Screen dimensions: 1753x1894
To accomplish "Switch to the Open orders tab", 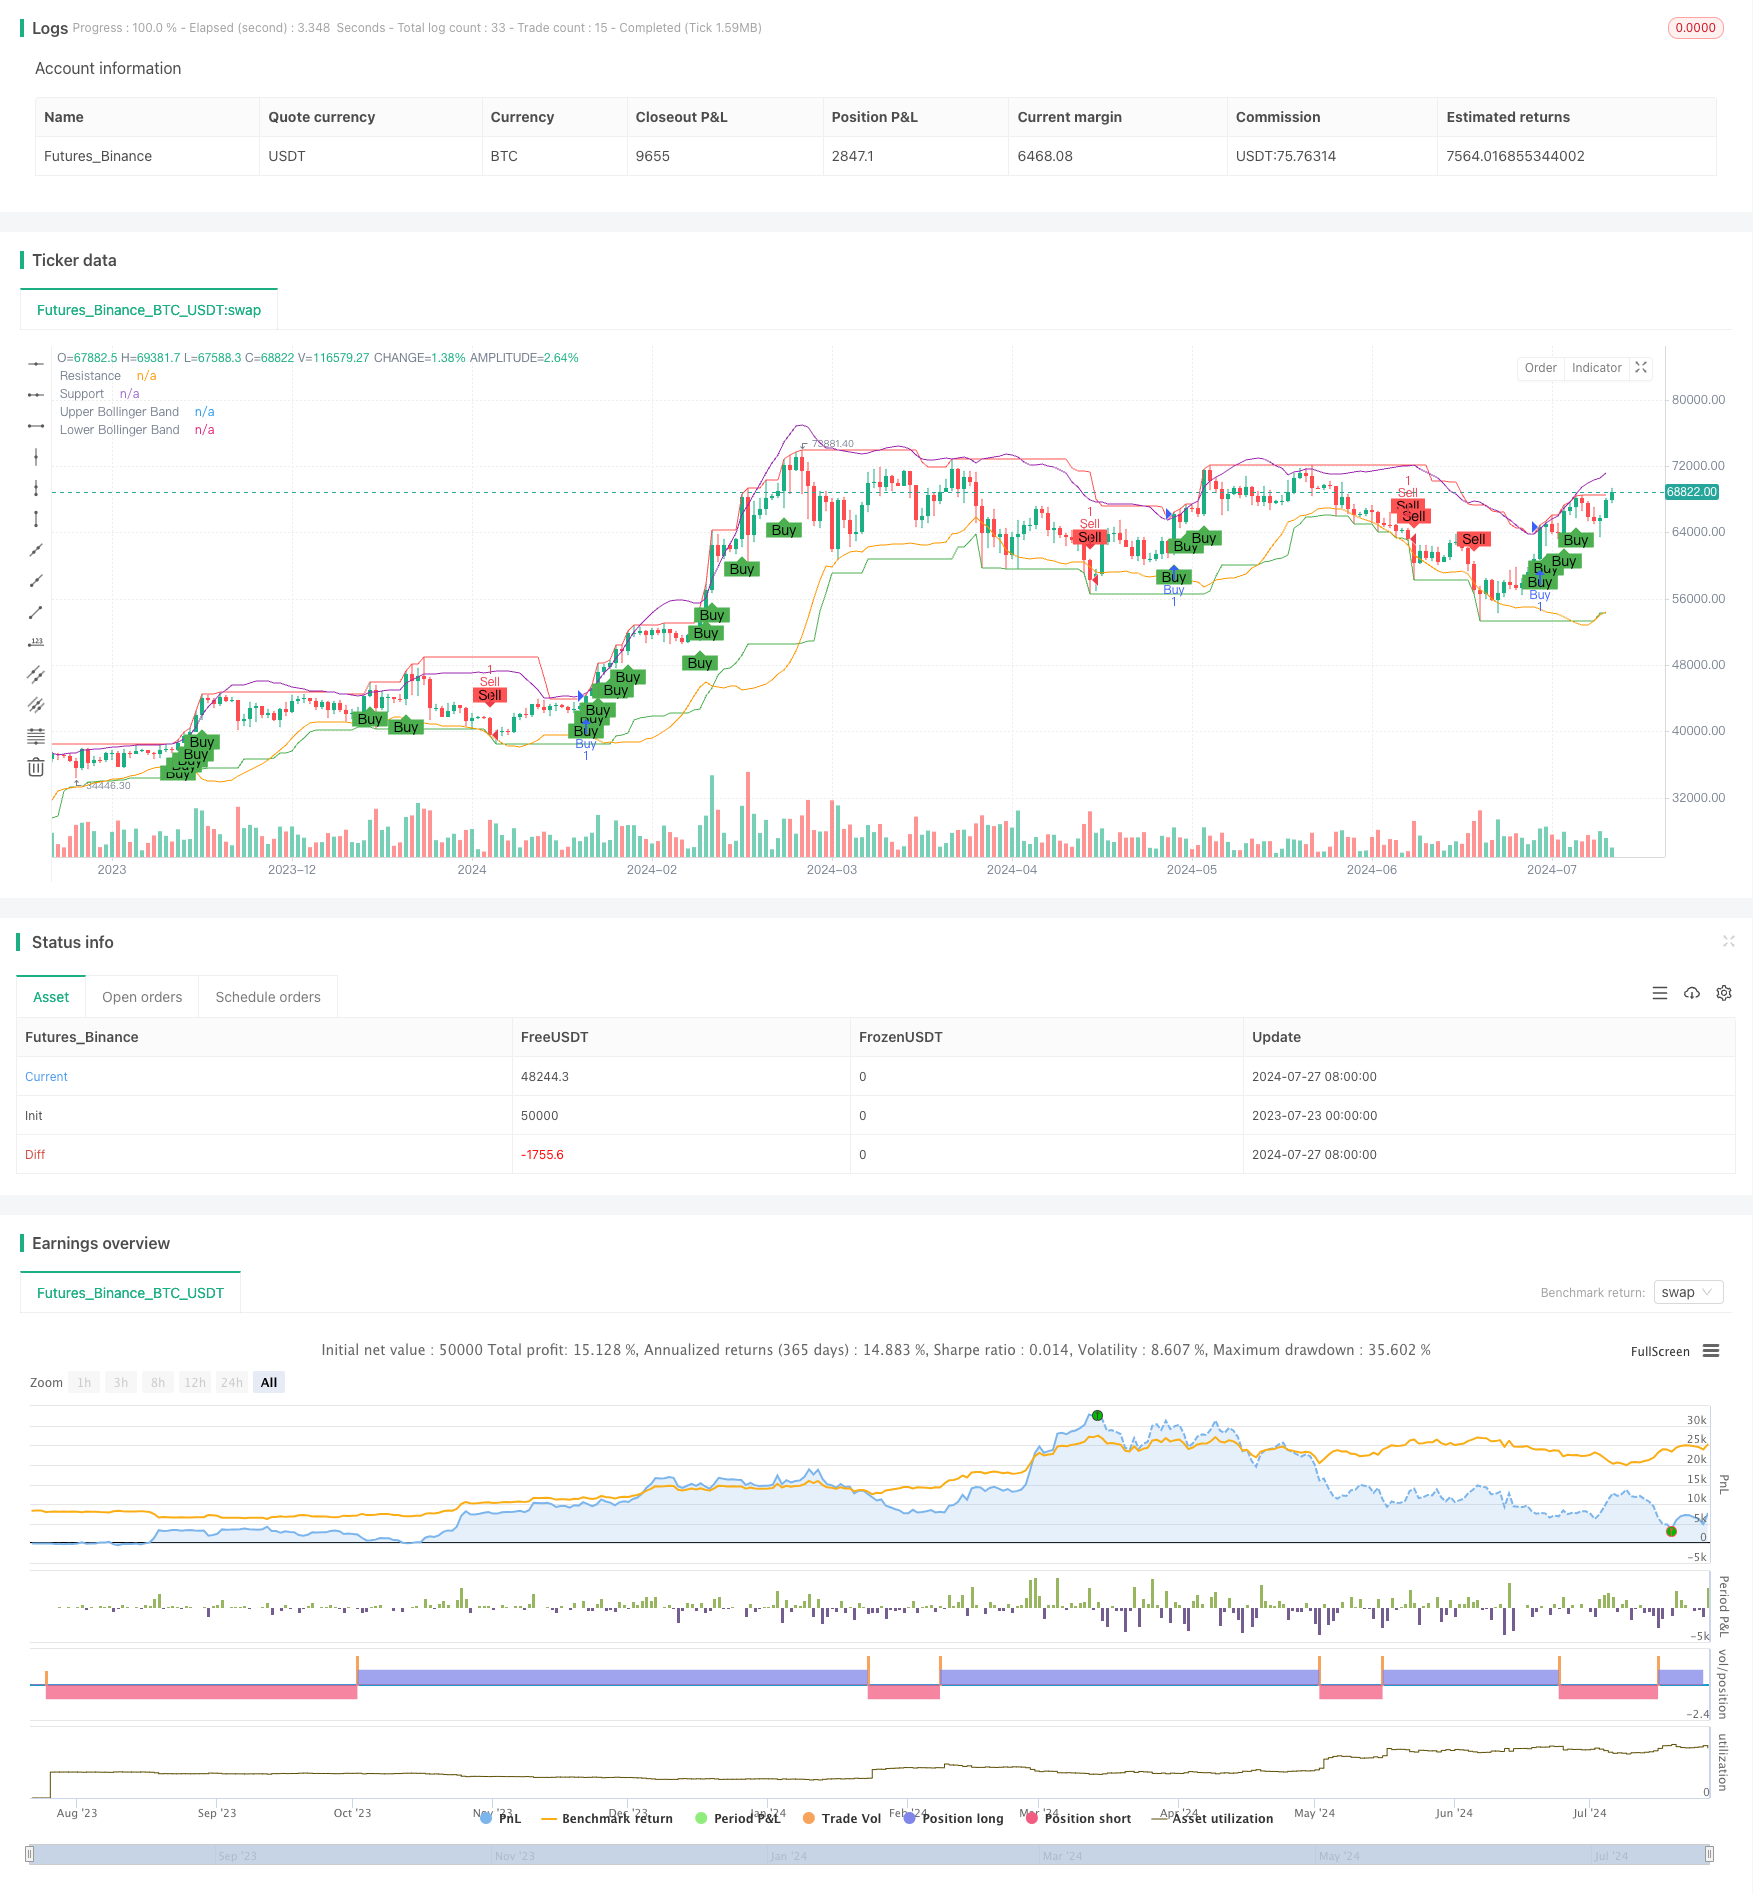I will point(142,997).
